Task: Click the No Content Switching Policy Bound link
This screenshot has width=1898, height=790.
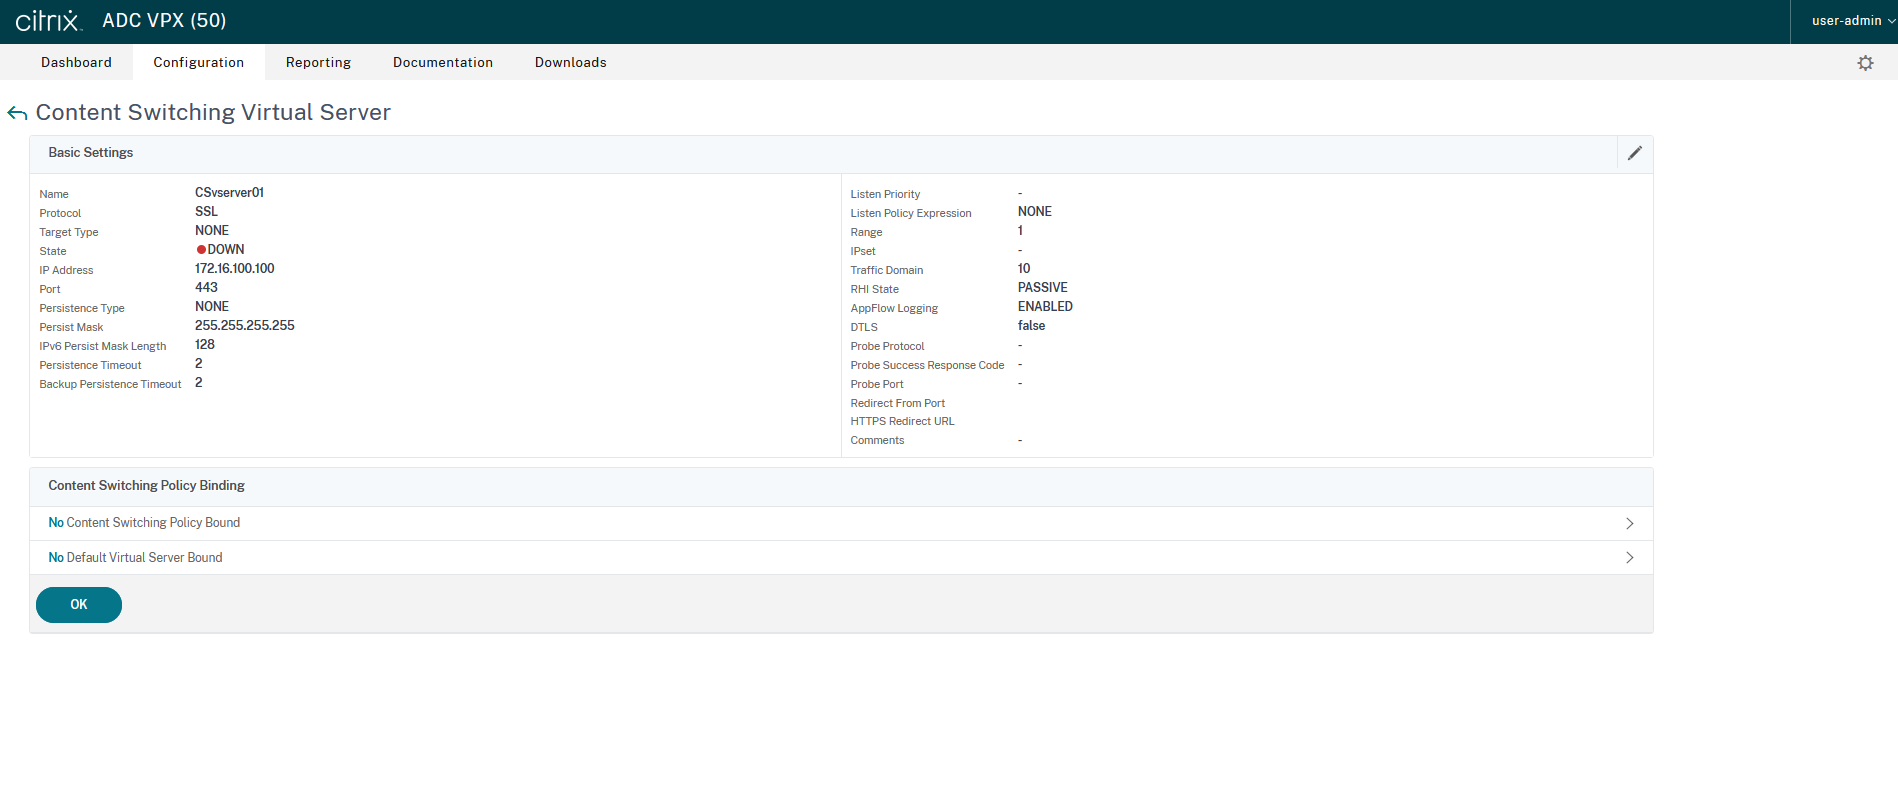Action: click(144, 523)
